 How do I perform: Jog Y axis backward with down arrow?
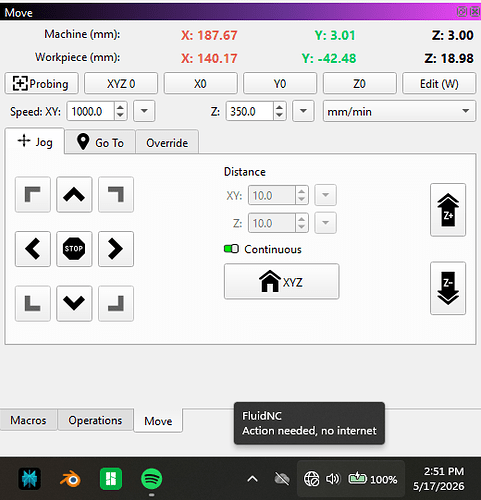tap(74, 303)
